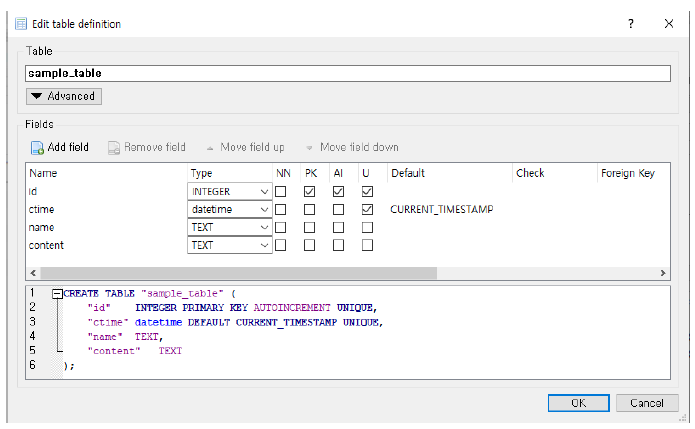
Task: Click the Remove field icon
Action: point(114,148)
